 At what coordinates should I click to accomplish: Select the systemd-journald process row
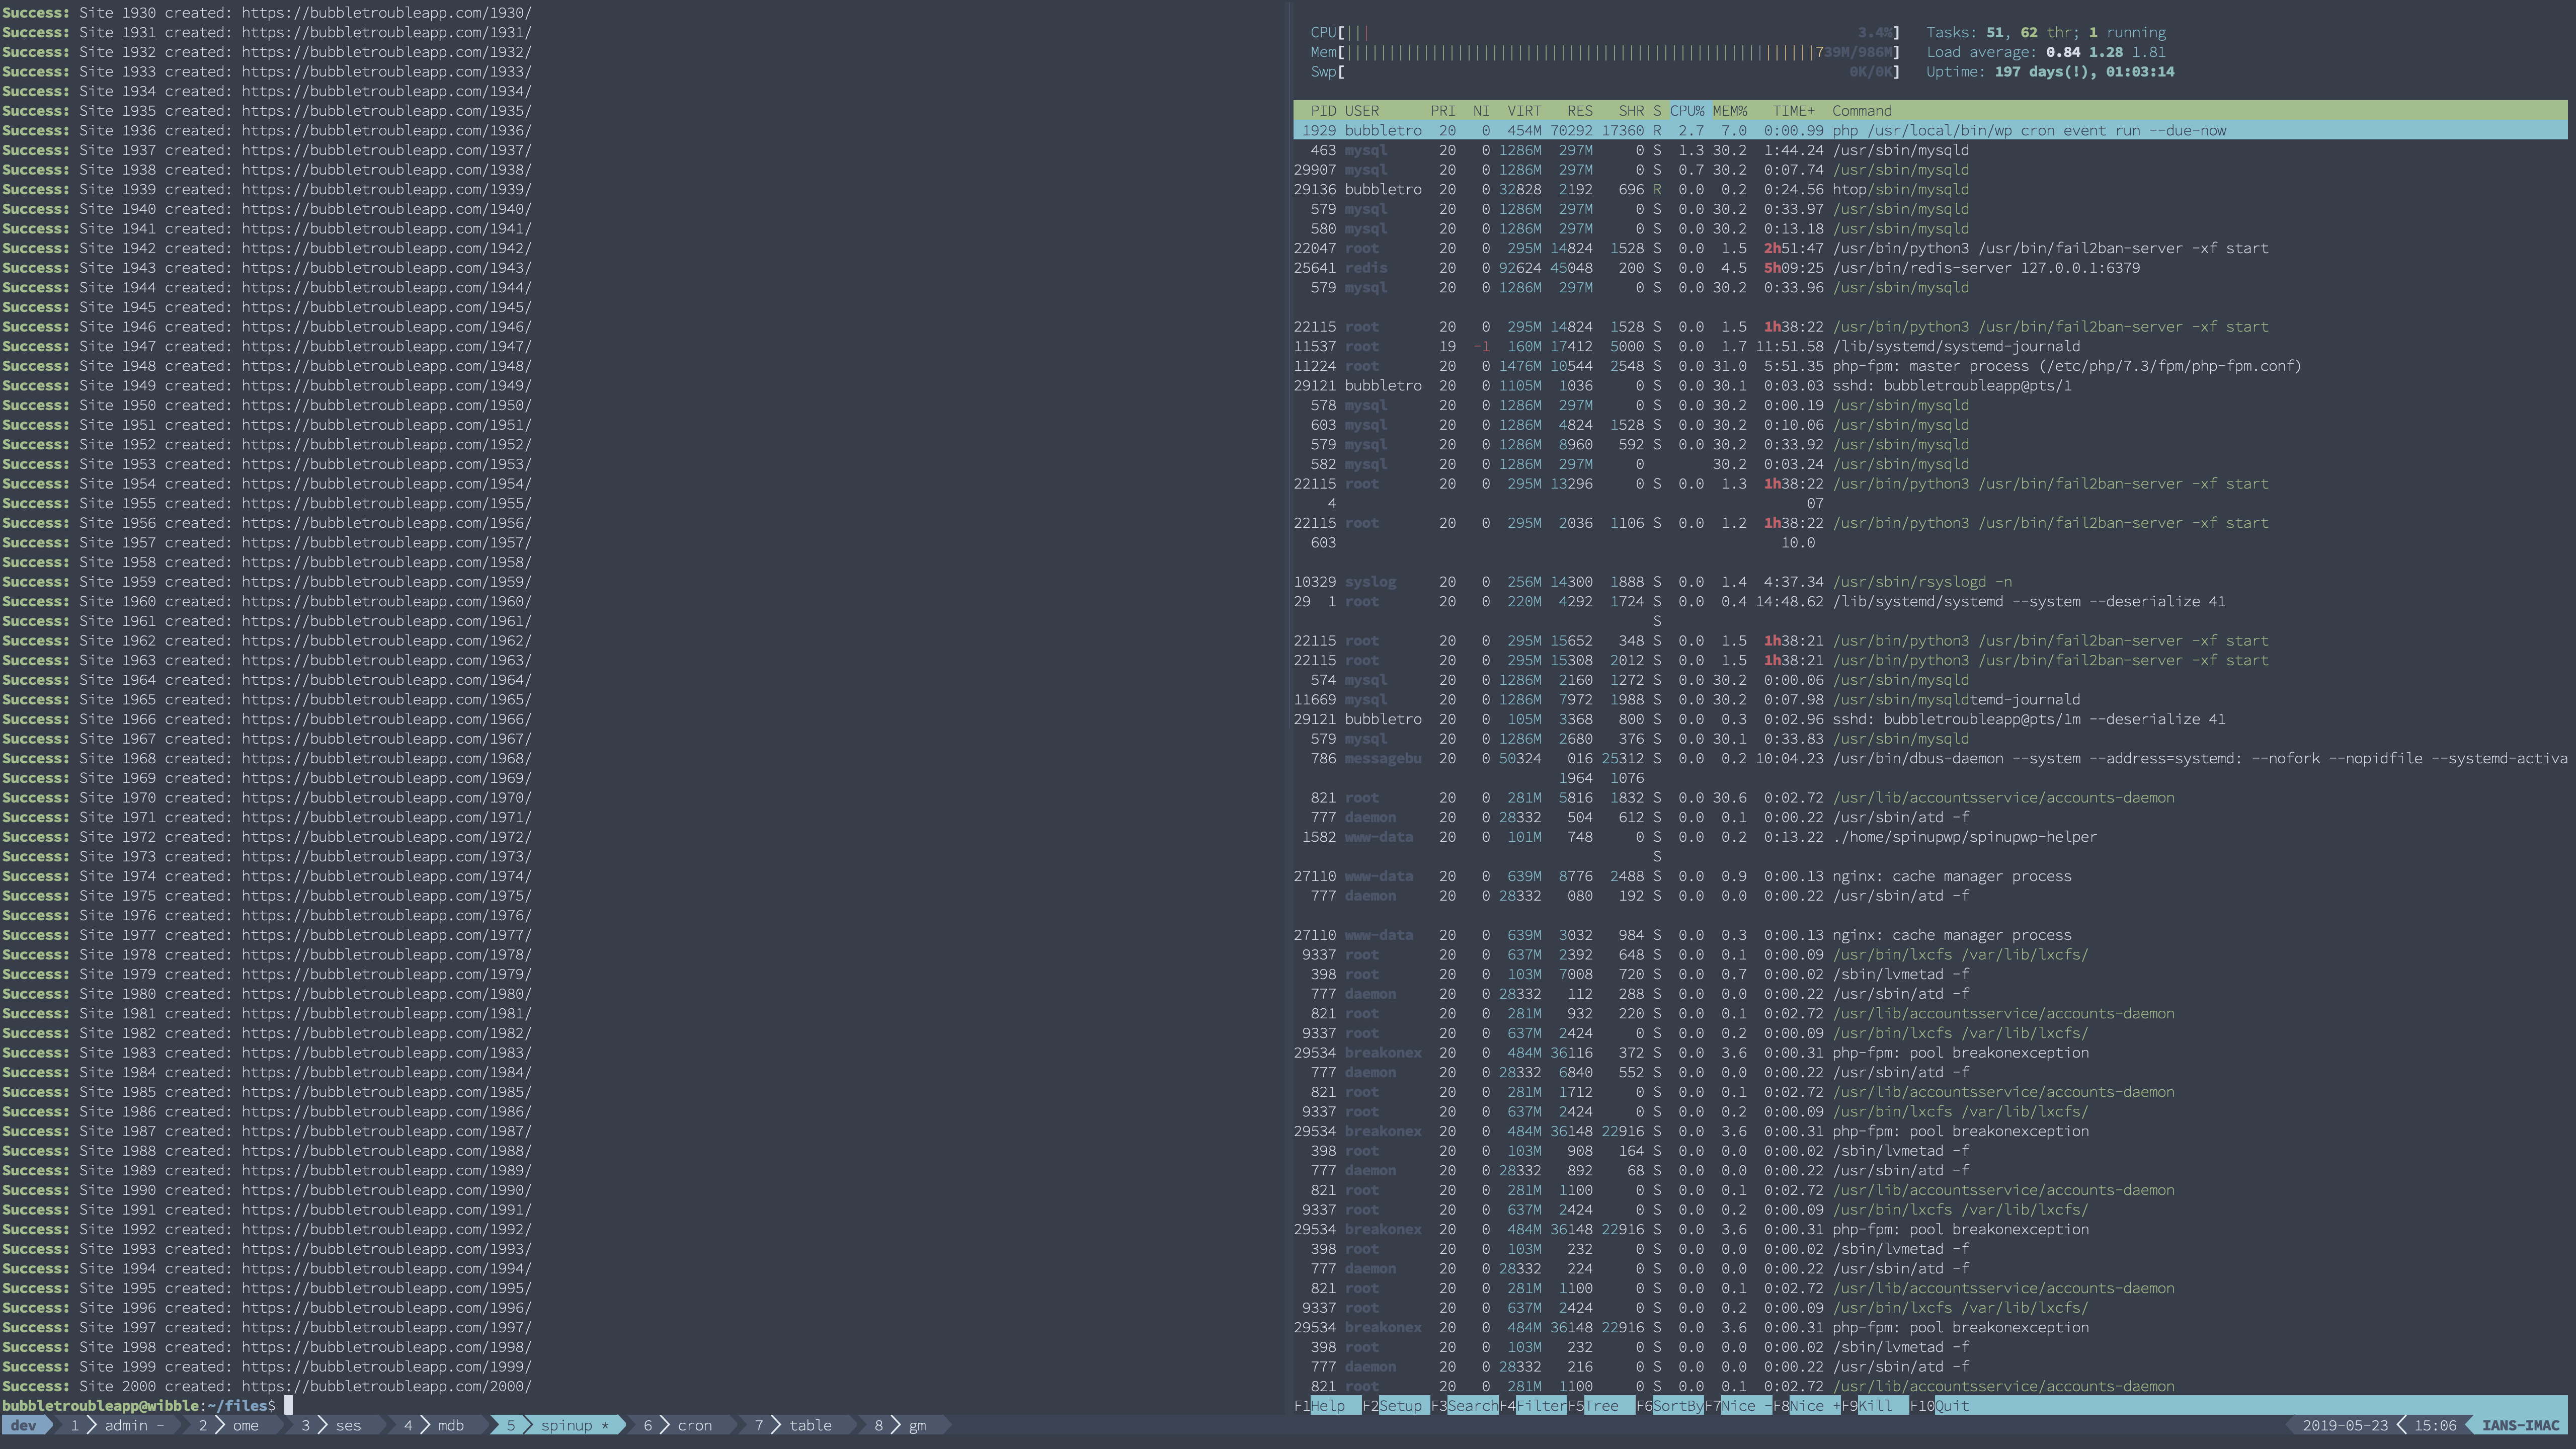(1930, 346)
